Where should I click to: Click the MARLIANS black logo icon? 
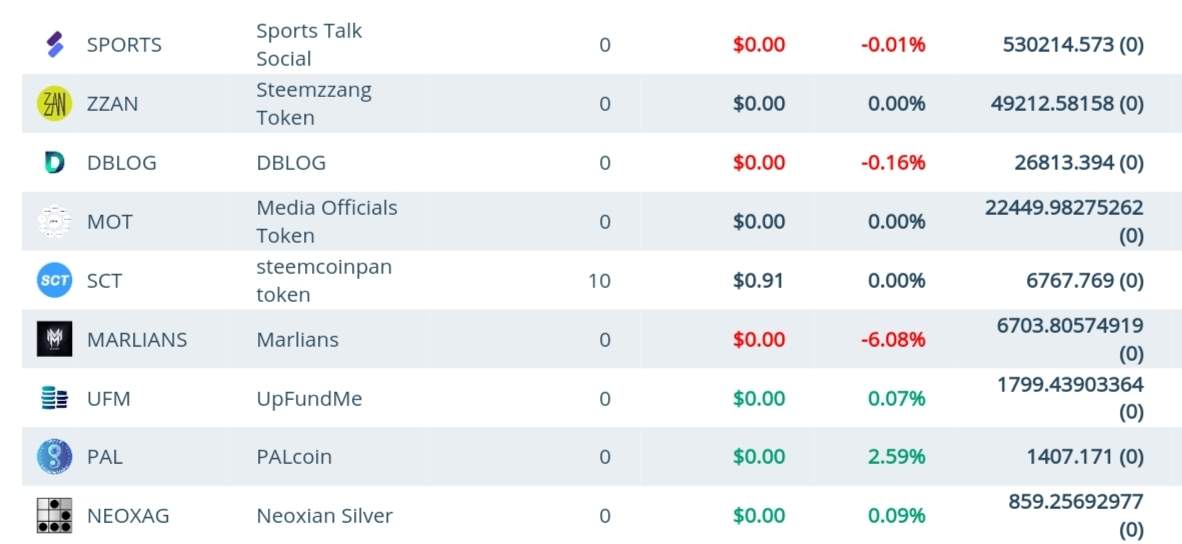tap(54, 339)
